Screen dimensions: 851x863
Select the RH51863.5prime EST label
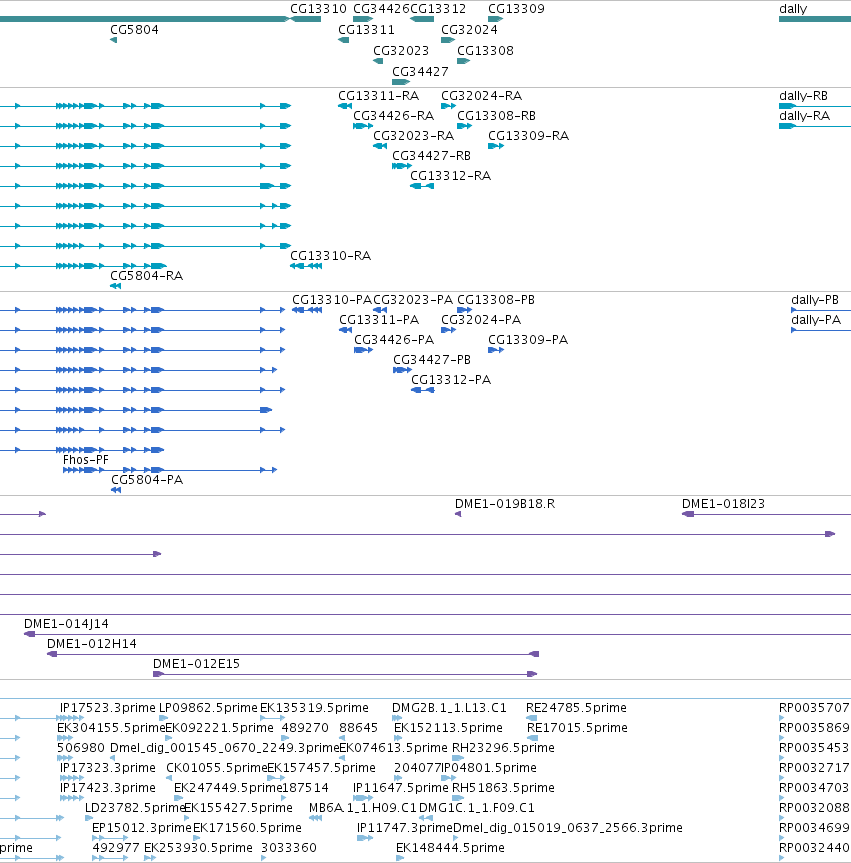coord(503,788)
